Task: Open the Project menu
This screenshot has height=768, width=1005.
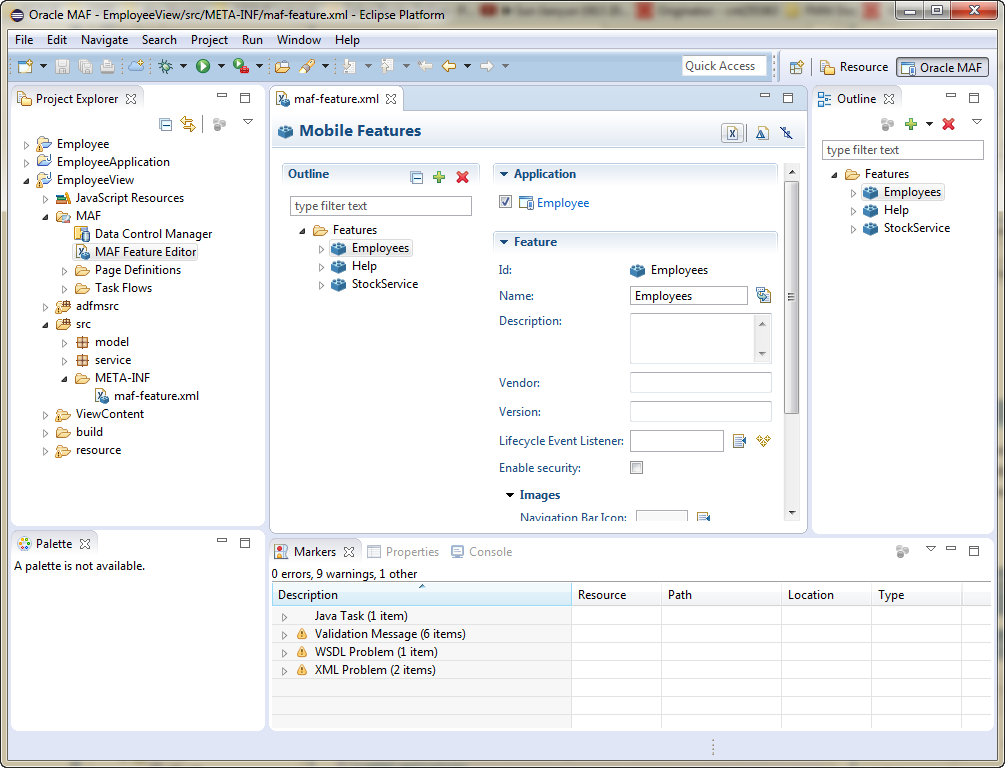Action: [209, 40]
